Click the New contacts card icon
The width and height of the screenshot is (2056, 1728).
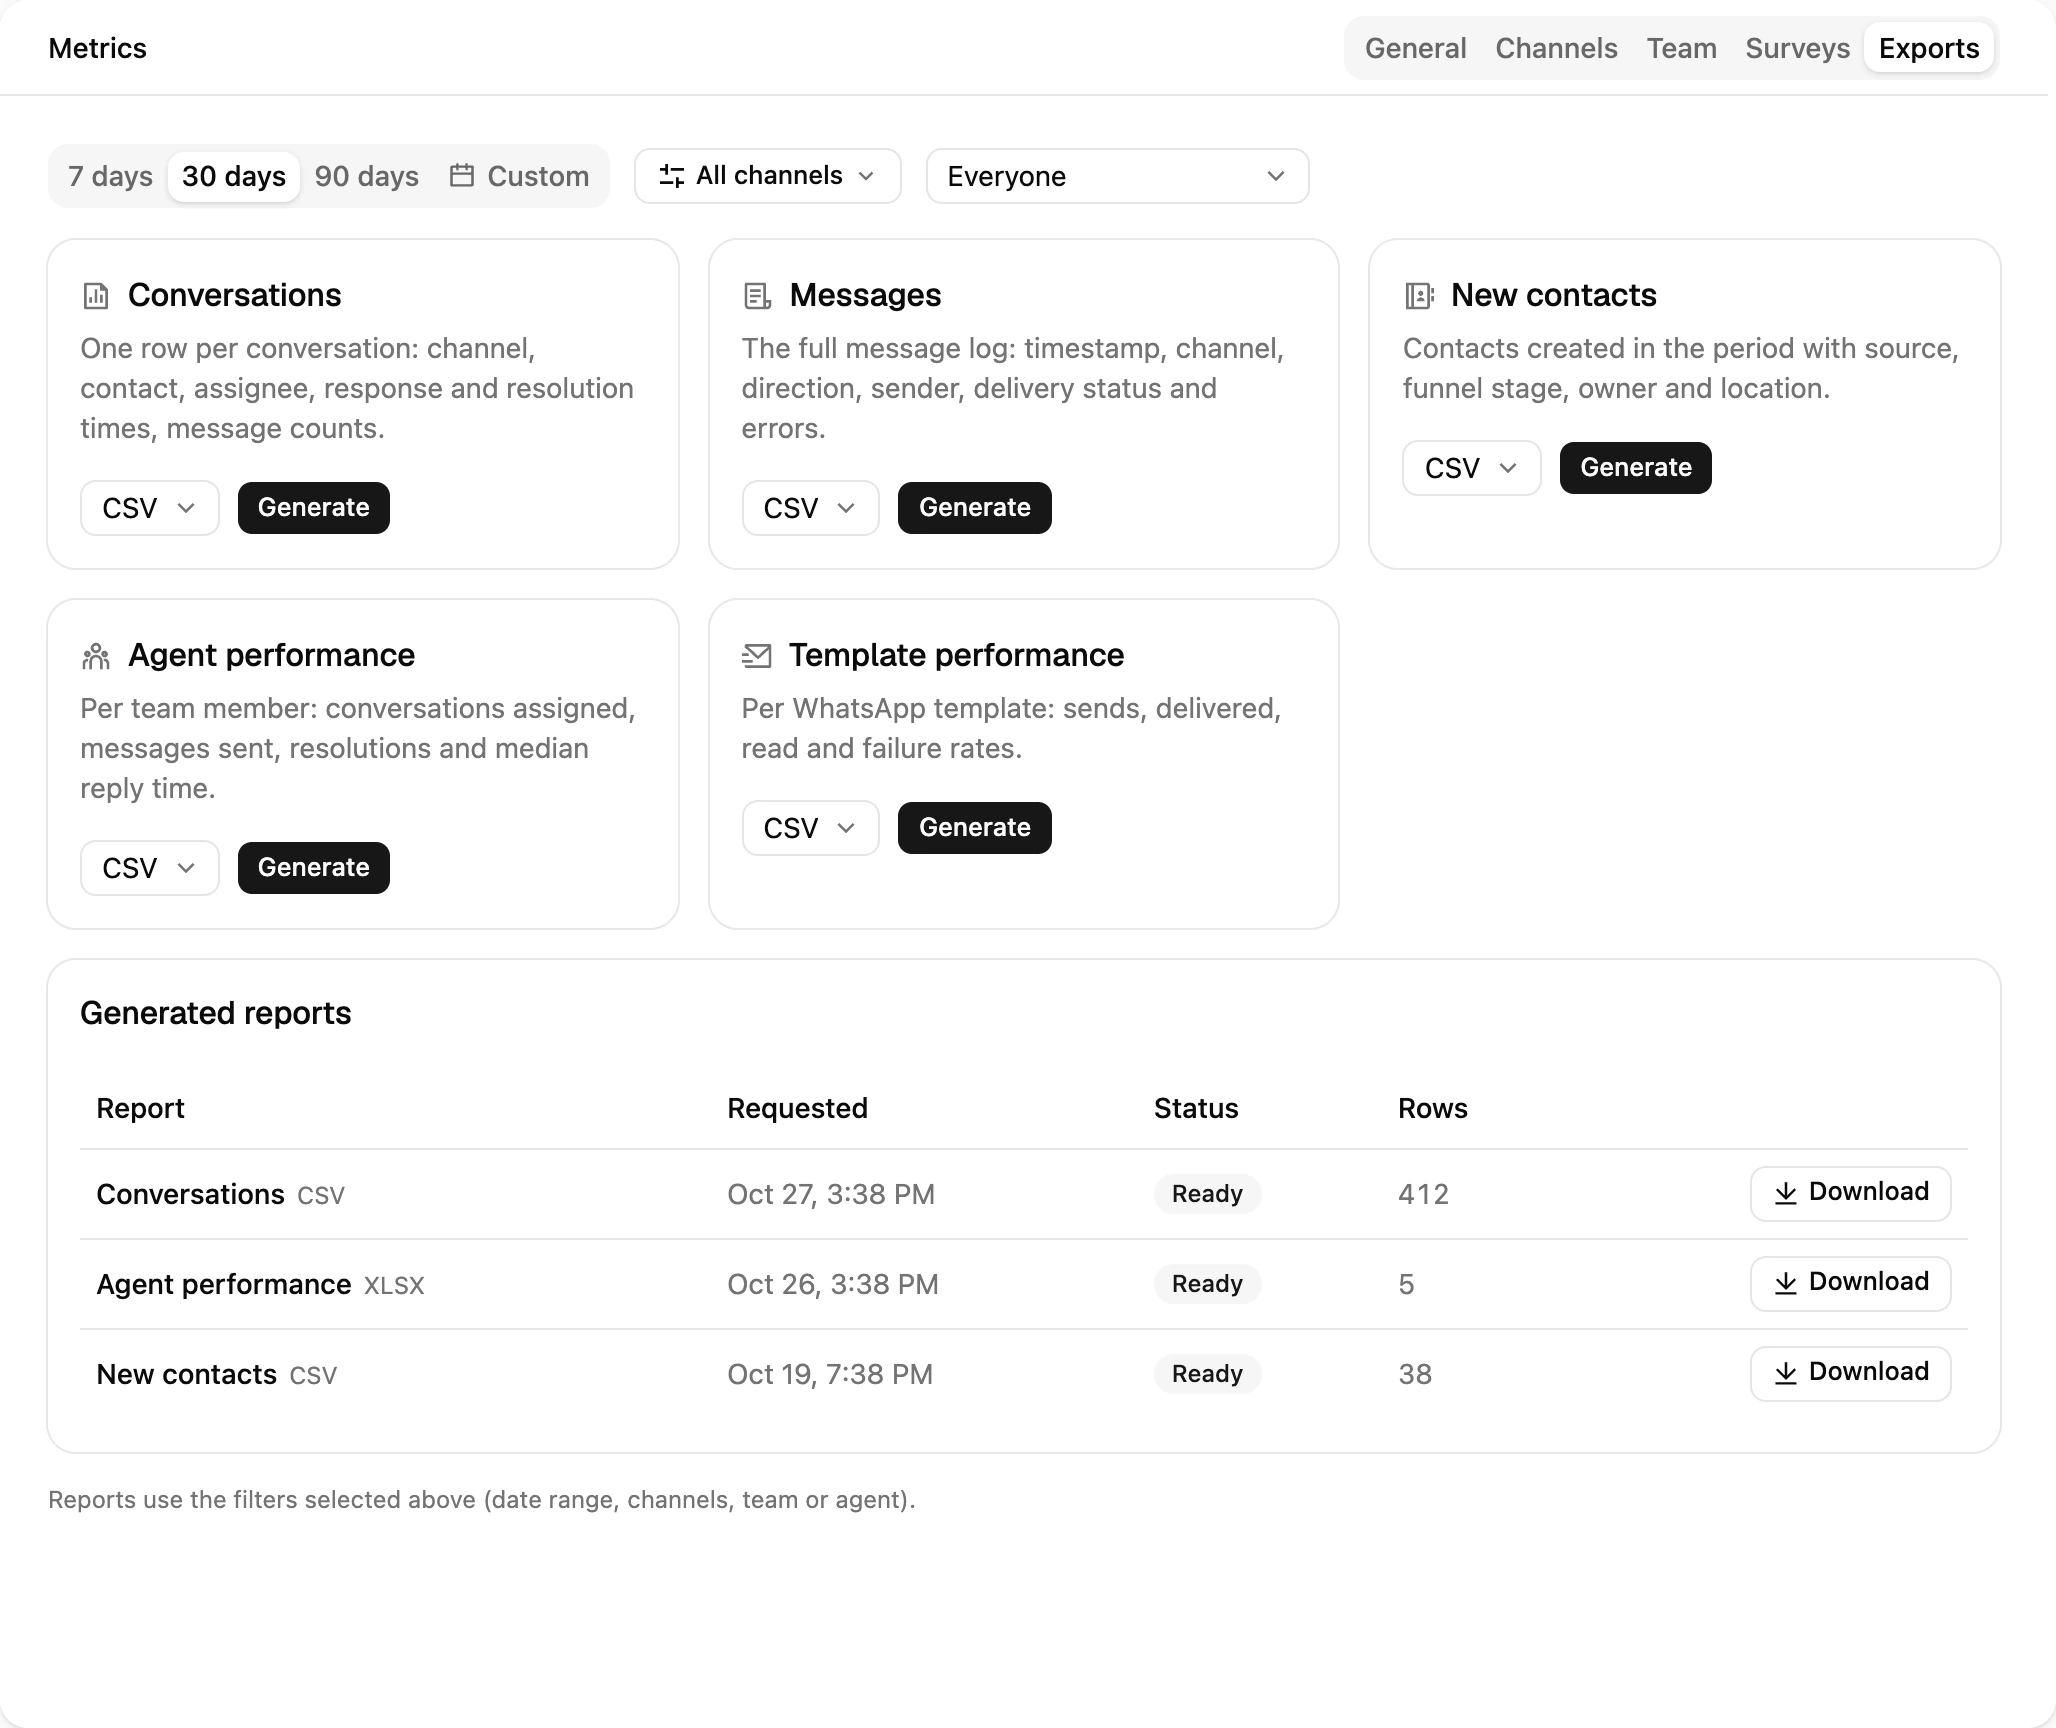pyautogui.click(x=1419, y=296)
